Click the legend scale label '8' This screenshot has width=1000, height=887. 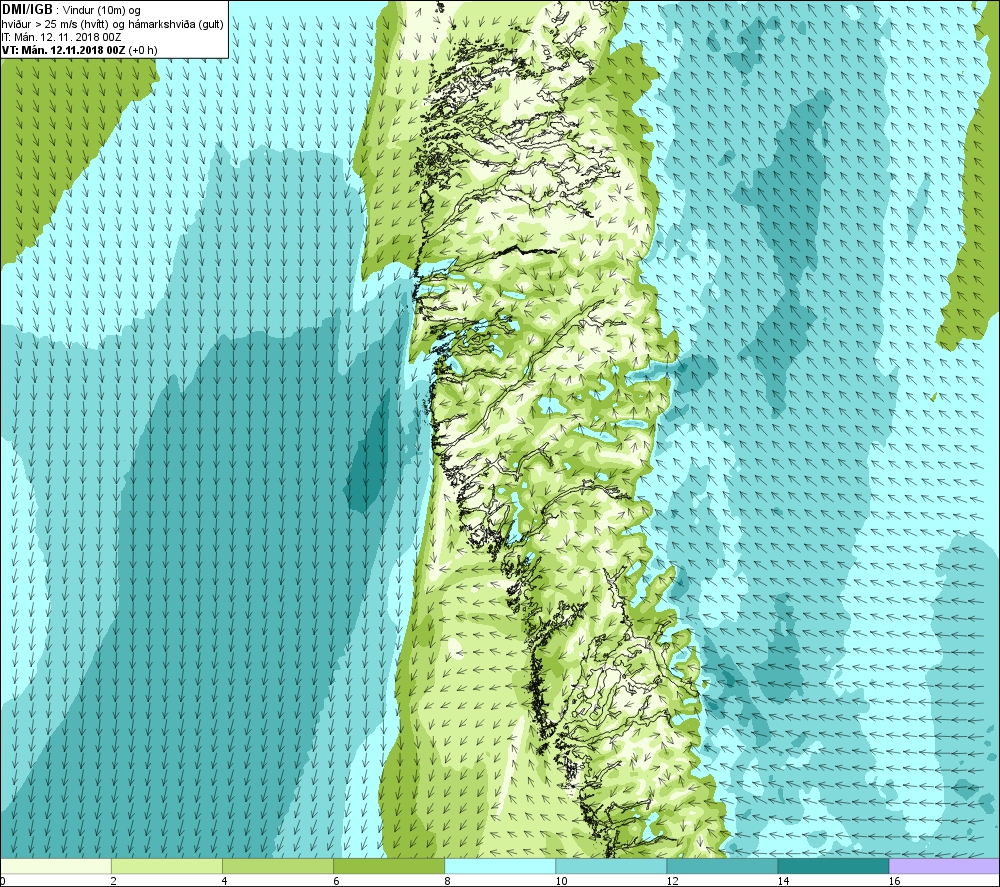447,881
